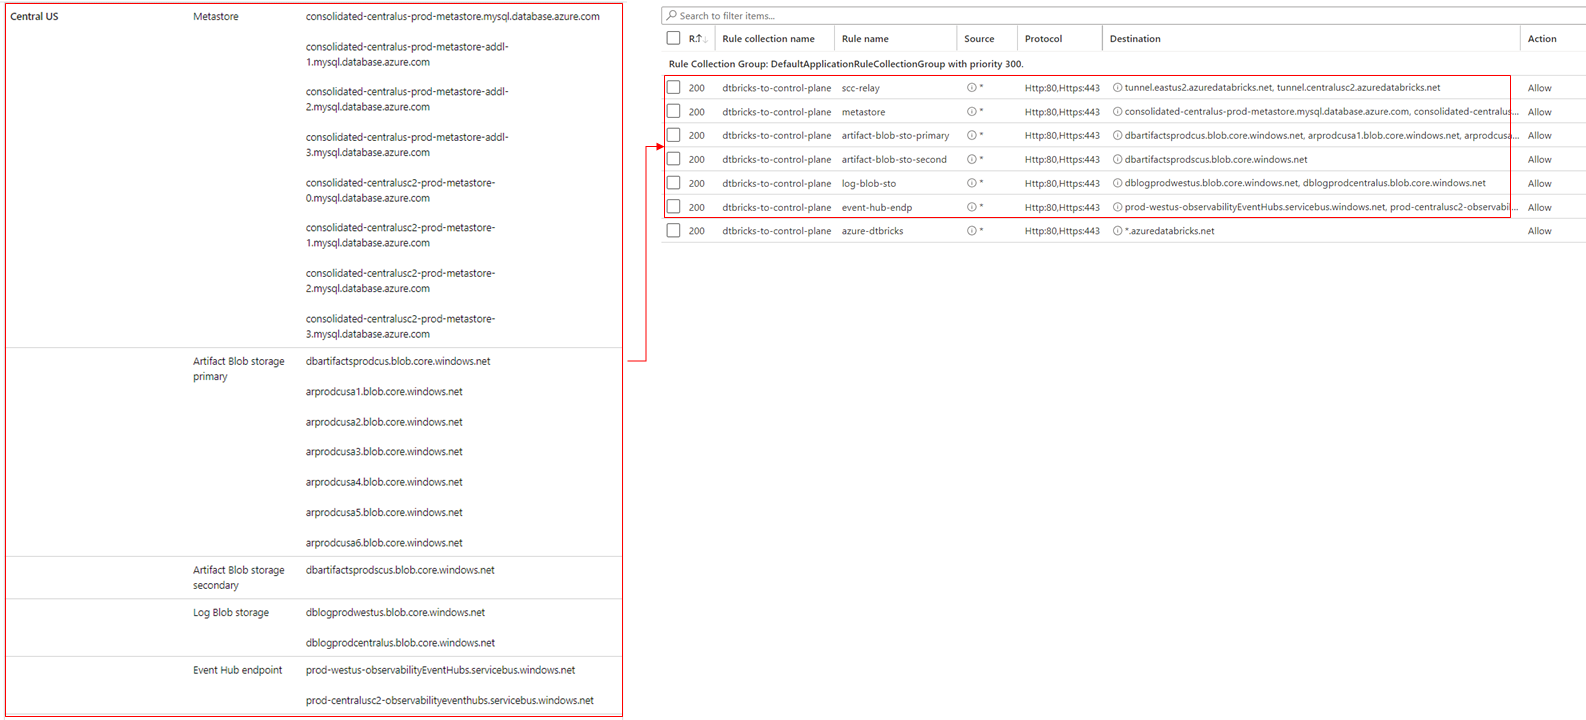The image size is (1586, 720).
Task: Click the 'Rule Collection Group: DefaultApplicationRuleCollectionGroup' group heading
Action: click(x=846, y=64)
